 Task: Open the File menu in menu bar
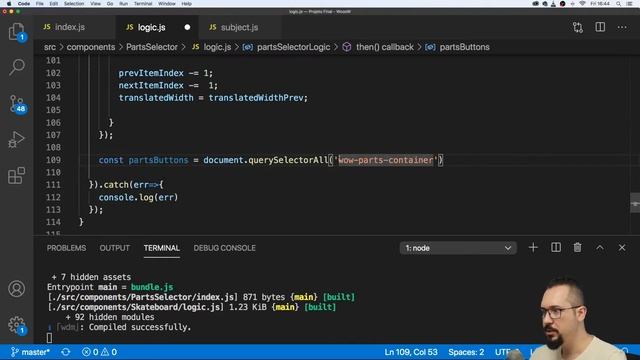click(40, 4)
